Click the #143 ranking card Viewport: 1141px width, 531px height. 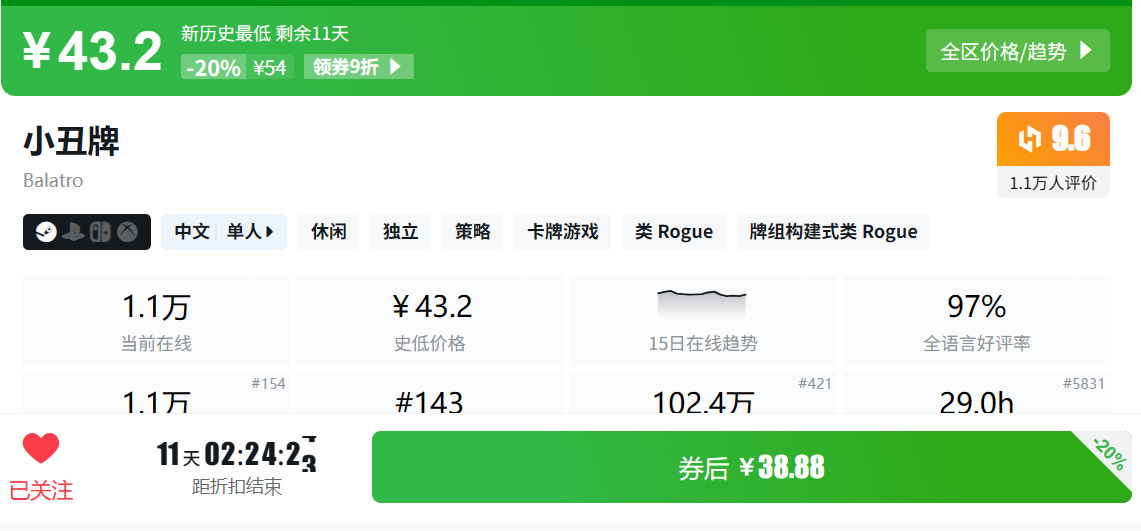point(429,394)
